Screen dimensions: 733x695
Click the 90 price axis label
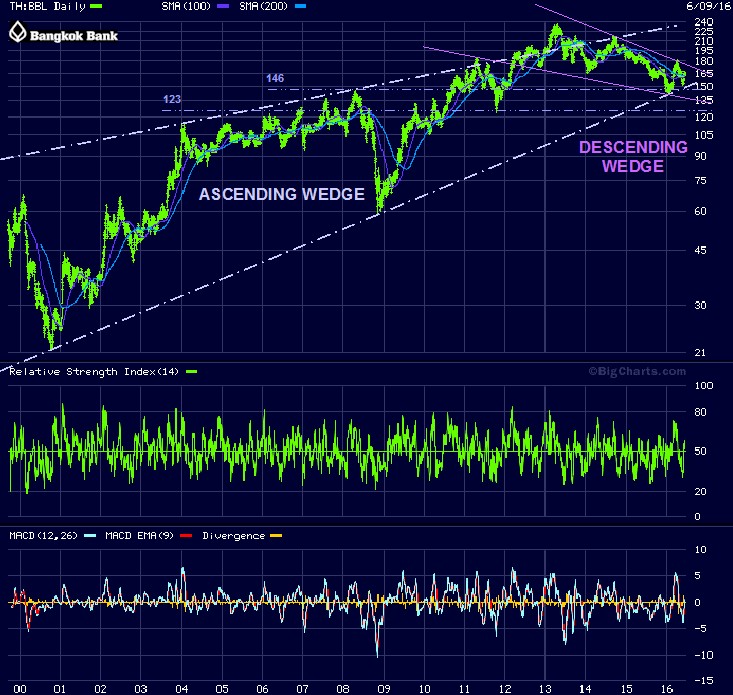click(700, 156)
